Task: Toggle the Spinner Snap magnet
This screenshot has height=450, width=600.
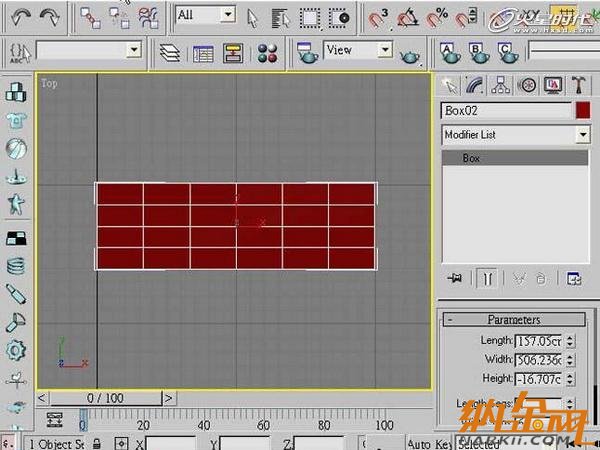Action: tap(466, 18)
